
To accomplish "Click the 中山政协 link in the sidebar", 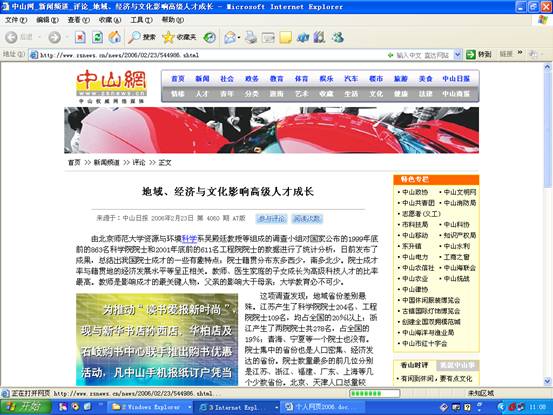I will pyautogui.click(x=415, y=192).
